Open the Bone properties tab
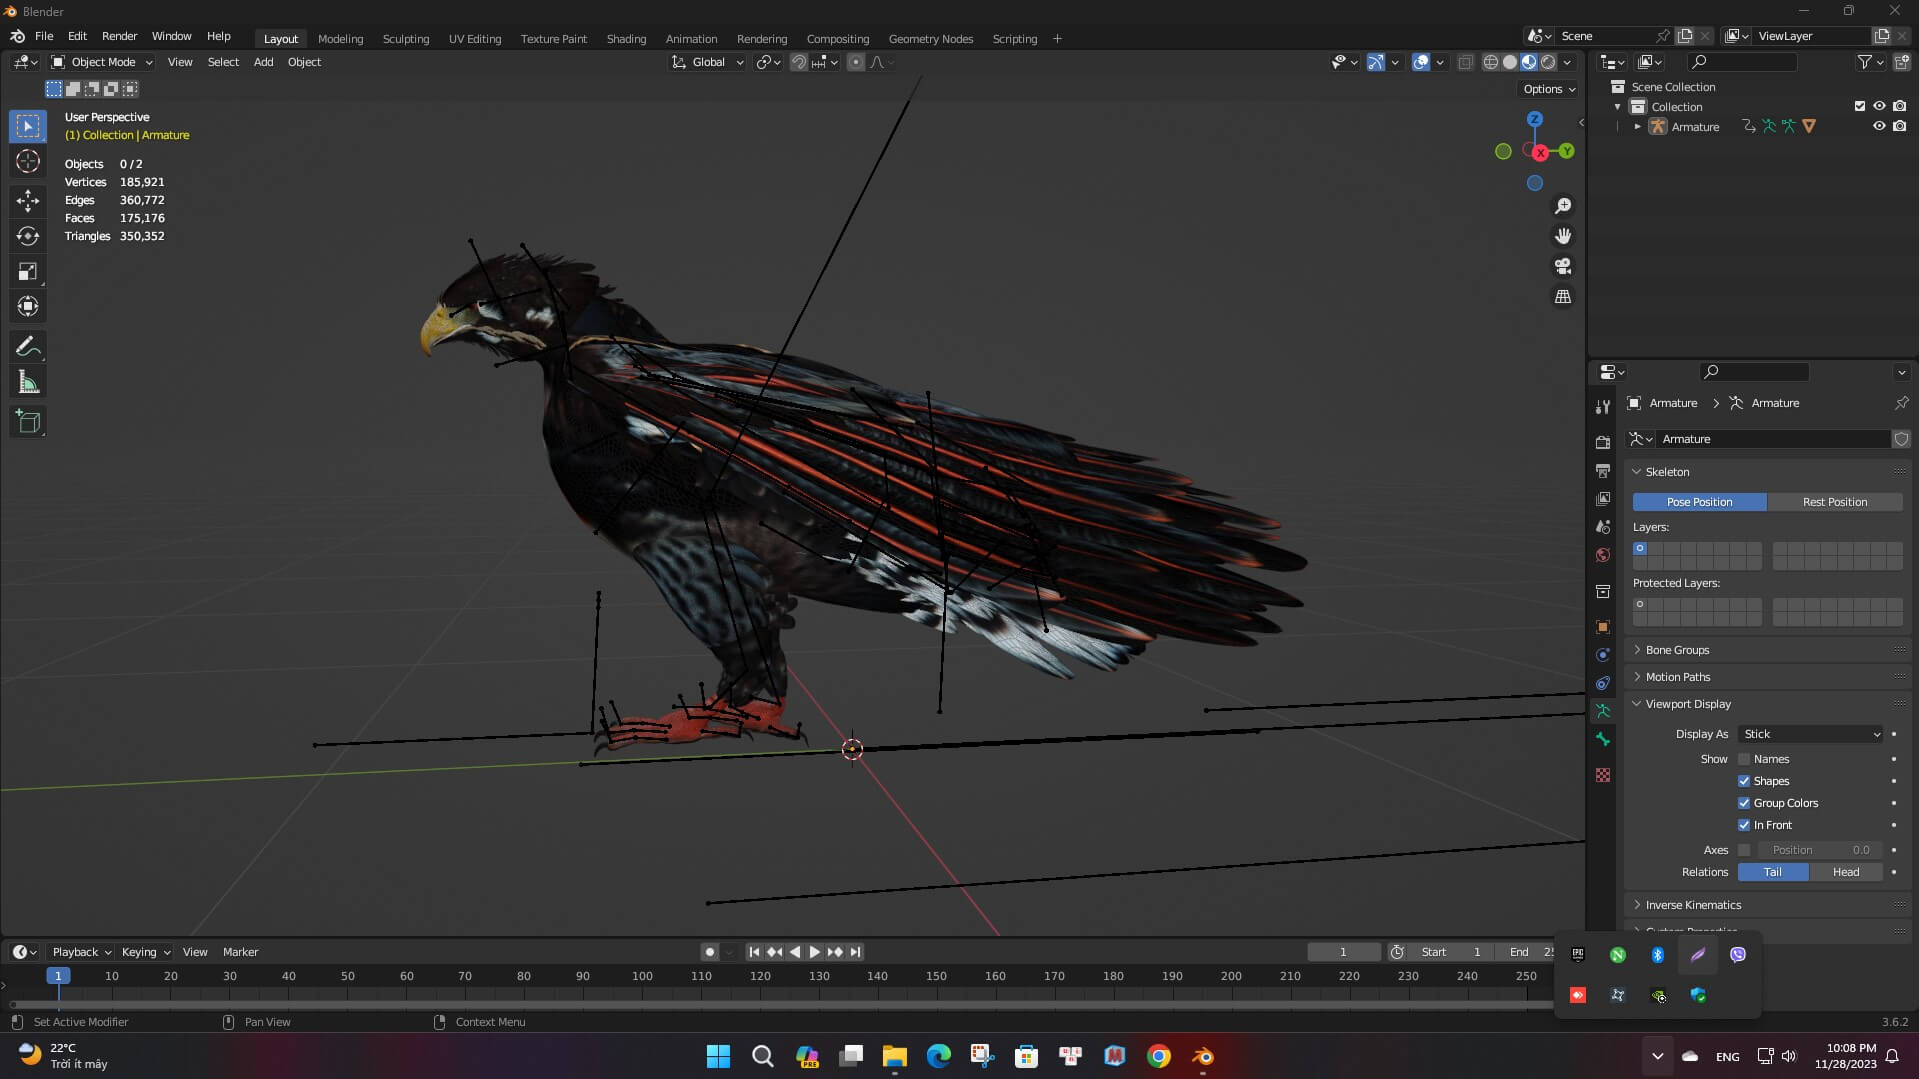Screen dimensions: 1919x1079 (1603, 739)
